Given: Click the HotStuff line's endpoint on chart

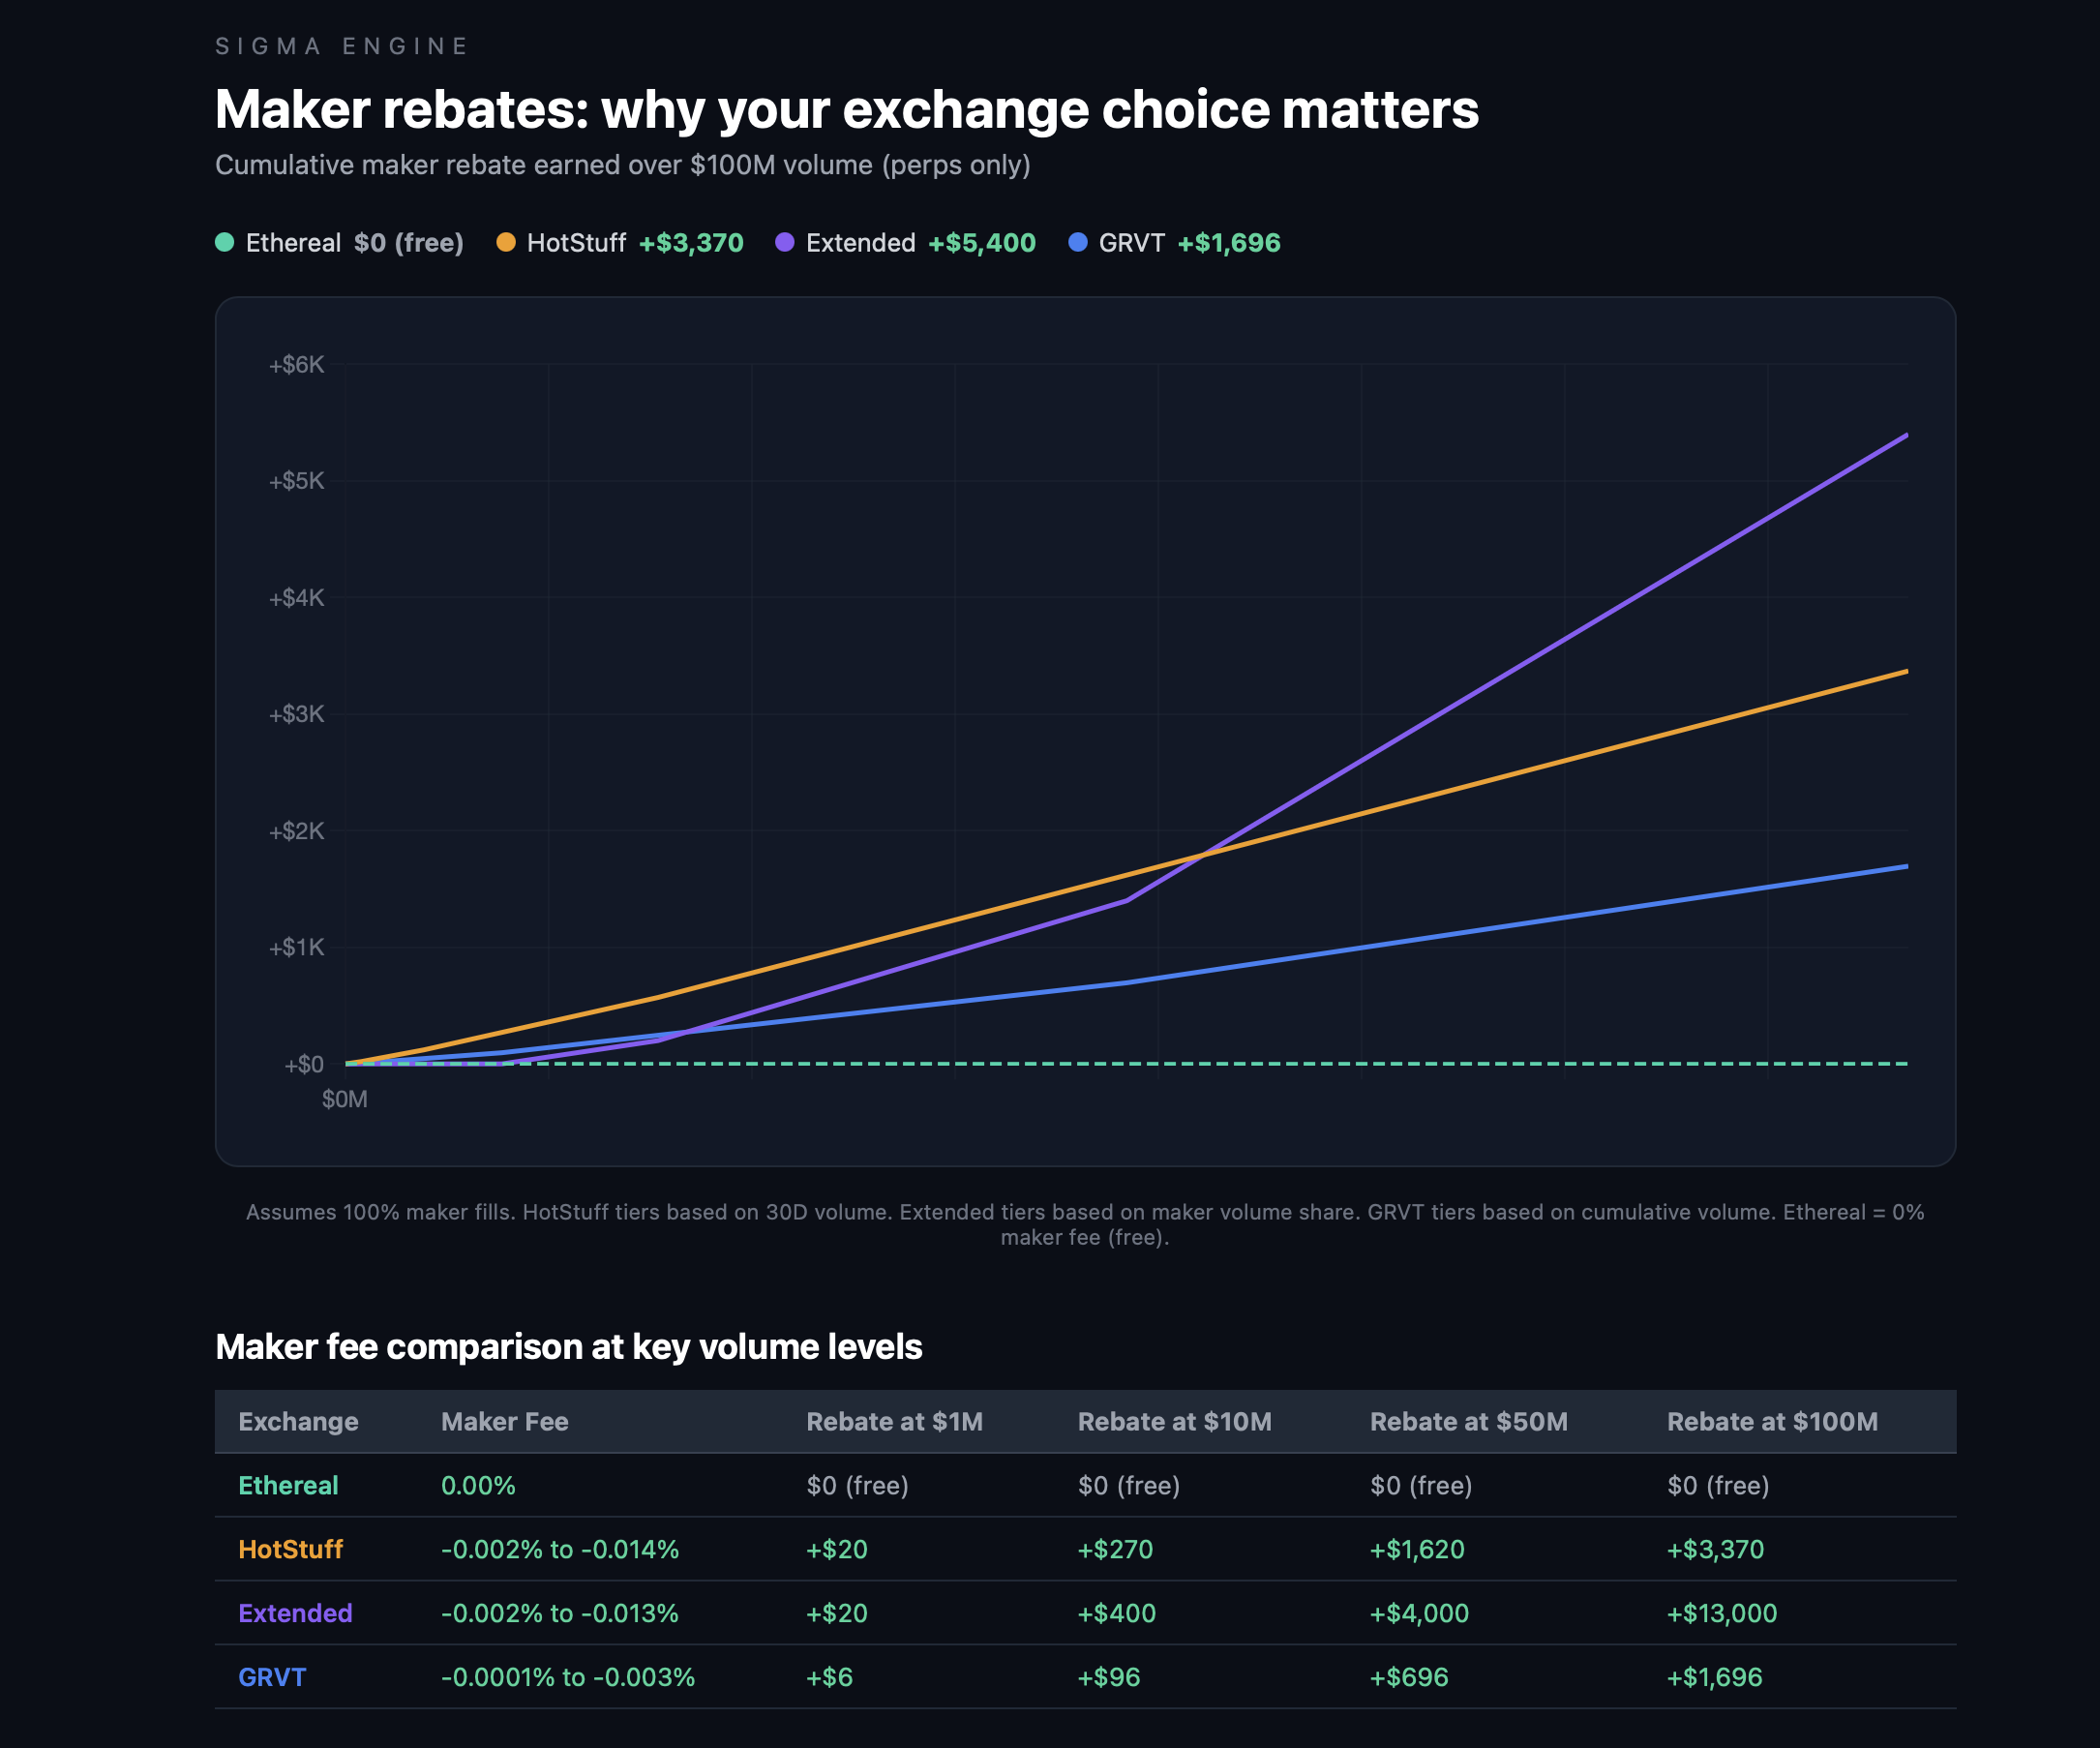Looking at the screenshot, I should (x=1906, y=671).
